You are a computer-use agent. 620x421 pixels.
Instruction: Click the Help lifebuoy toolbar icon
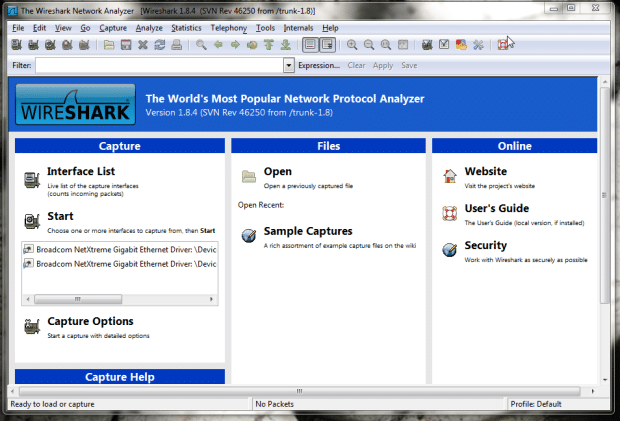click(503, 45)
